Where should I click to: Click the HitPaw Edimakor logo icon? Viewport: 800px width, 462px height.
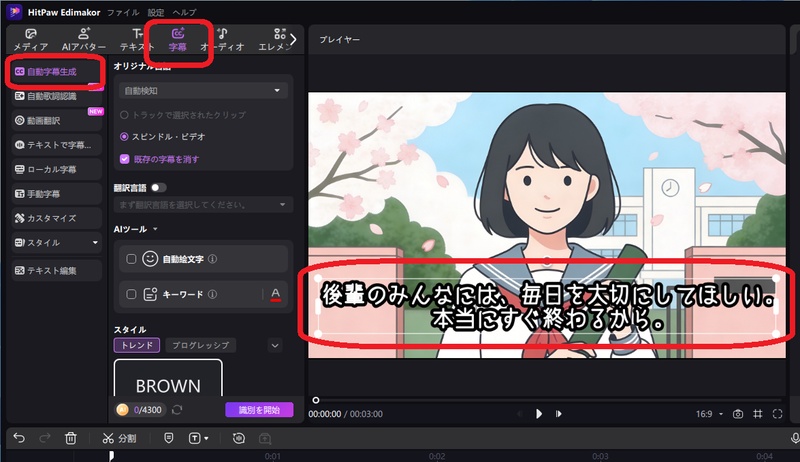14,12
